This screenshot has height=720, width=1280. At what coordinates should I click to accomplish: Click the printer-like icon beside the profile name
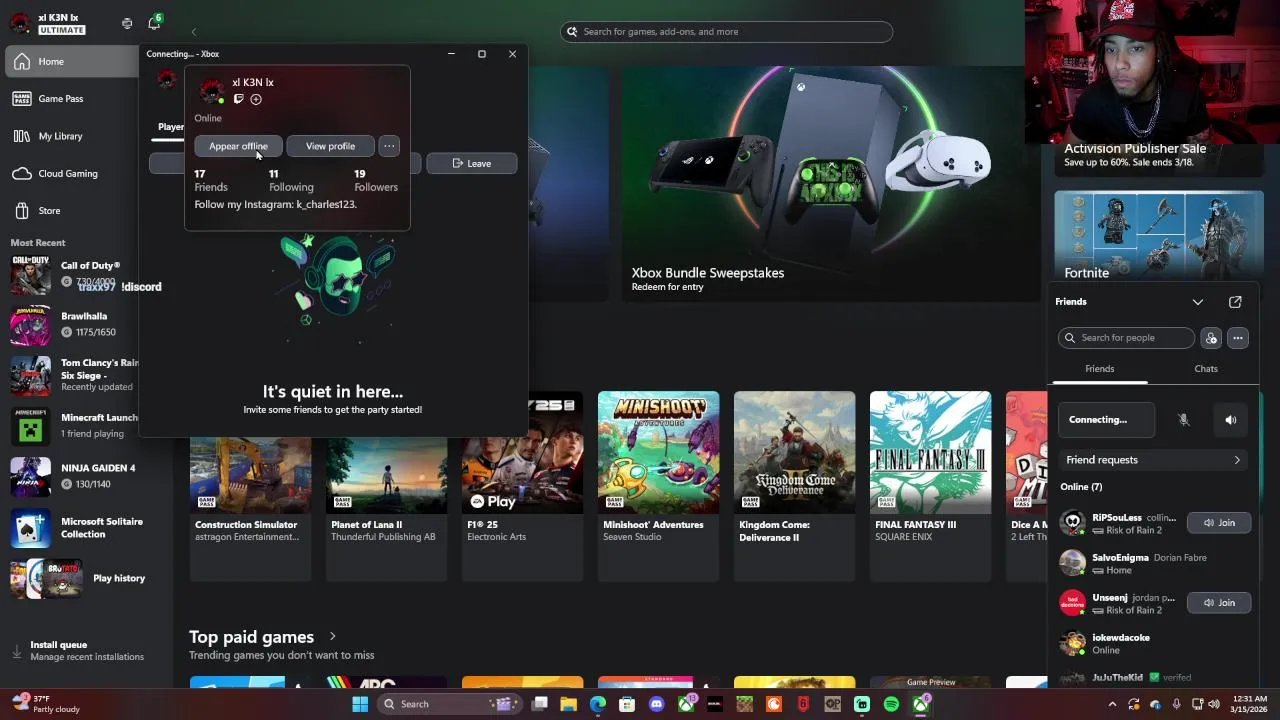(x=127, y=23)
